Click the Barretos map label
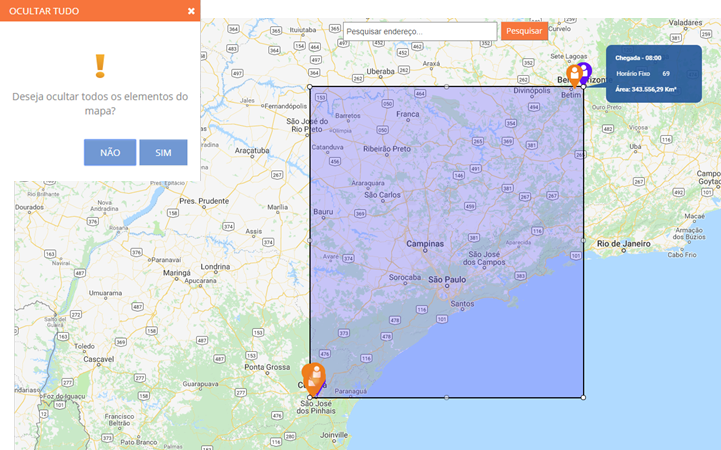The width and height of the screenshot is (721, 450). click(348, 115)
